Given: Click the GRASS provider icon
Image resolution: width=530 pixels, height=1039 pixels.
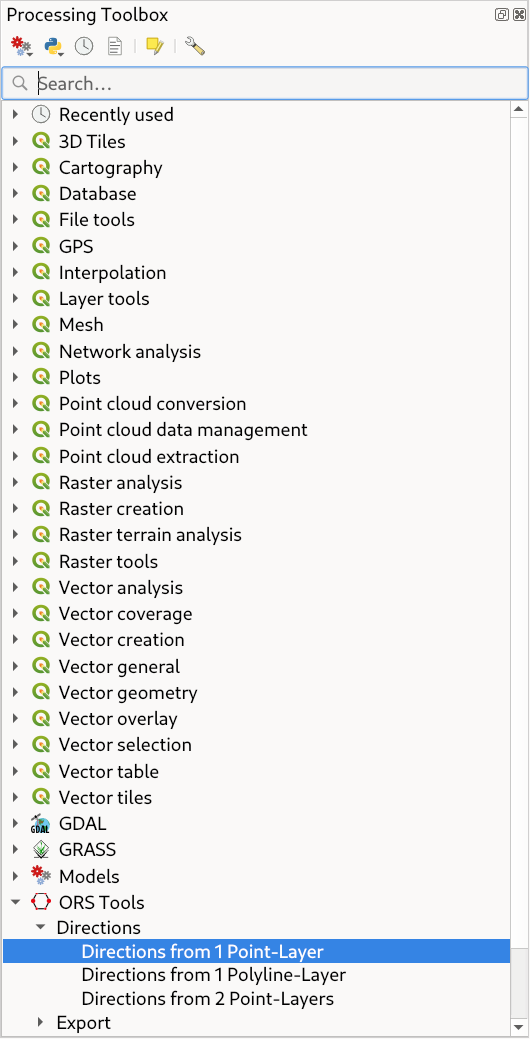Looking at the screenshot, I should click(x=40, y=849).
